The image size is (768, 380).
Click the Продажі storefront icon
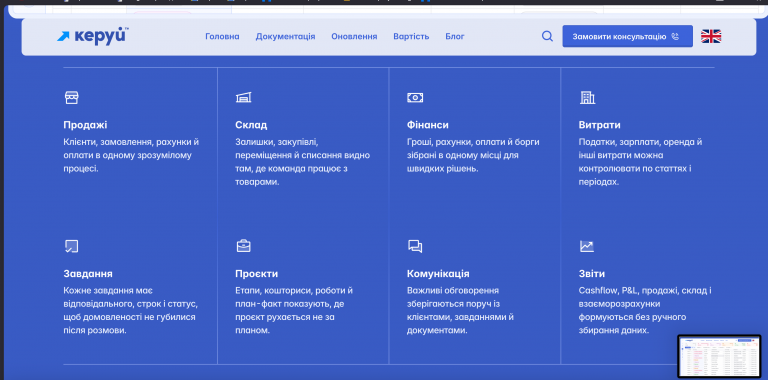tap(72, 97)
